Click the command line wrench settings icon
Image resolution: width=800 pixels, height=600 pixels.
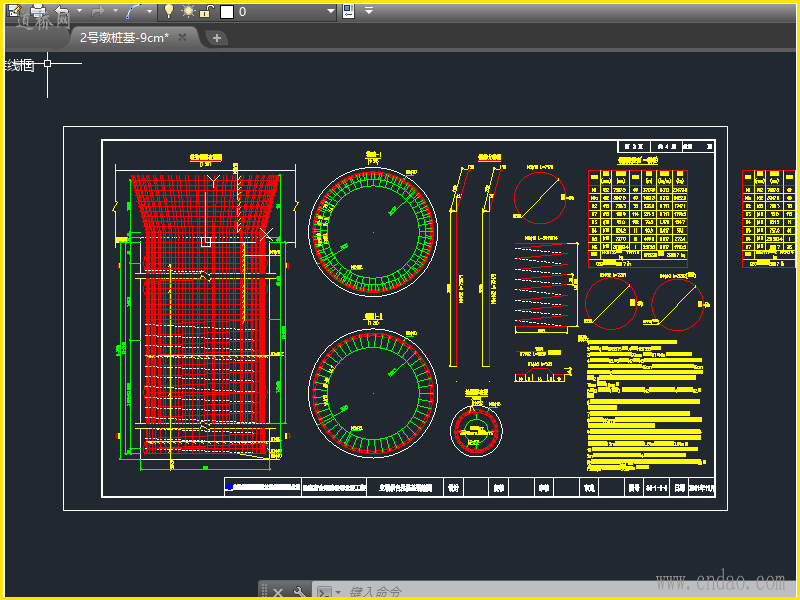tap(298, 592)
